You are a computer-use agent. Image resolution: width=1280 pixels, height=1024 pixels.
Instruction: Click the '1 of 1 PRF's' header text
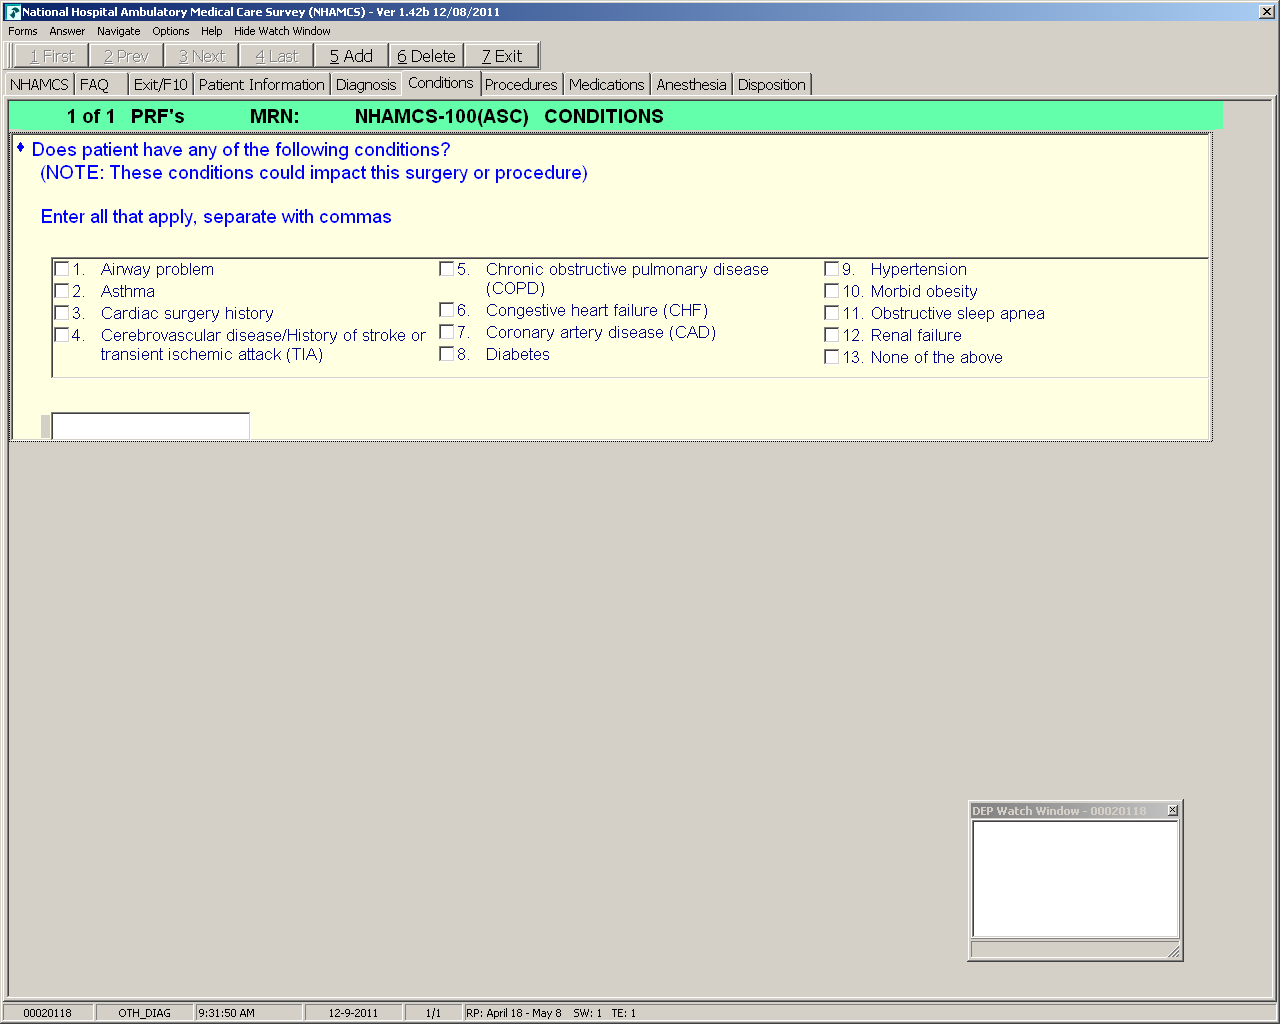[126, 116]
